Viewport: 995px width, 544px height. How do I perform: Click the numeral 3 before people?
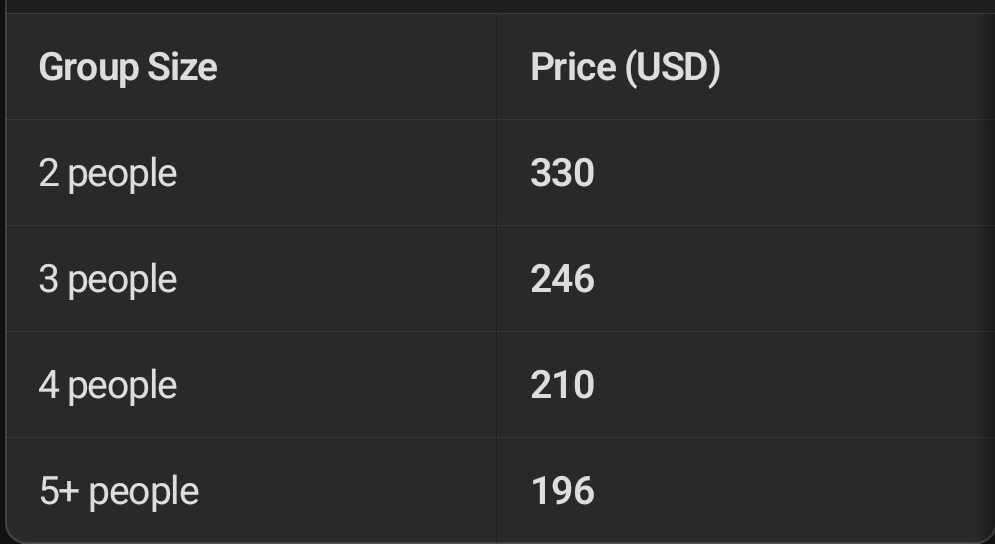click(49, 279)
